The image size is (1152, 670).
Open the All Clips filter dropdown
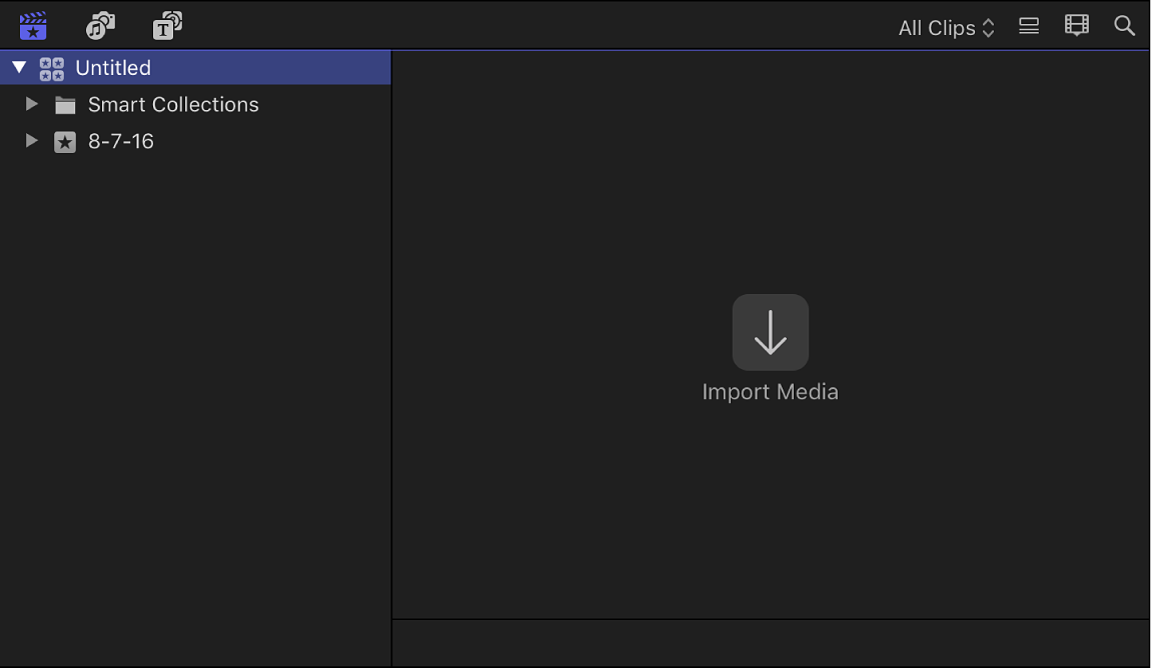946,28
